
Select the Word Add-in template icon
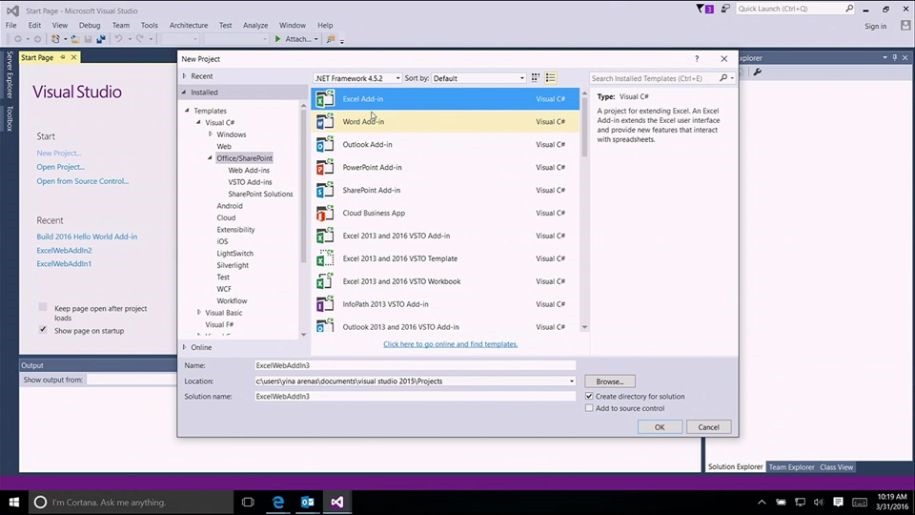(325, 122)
